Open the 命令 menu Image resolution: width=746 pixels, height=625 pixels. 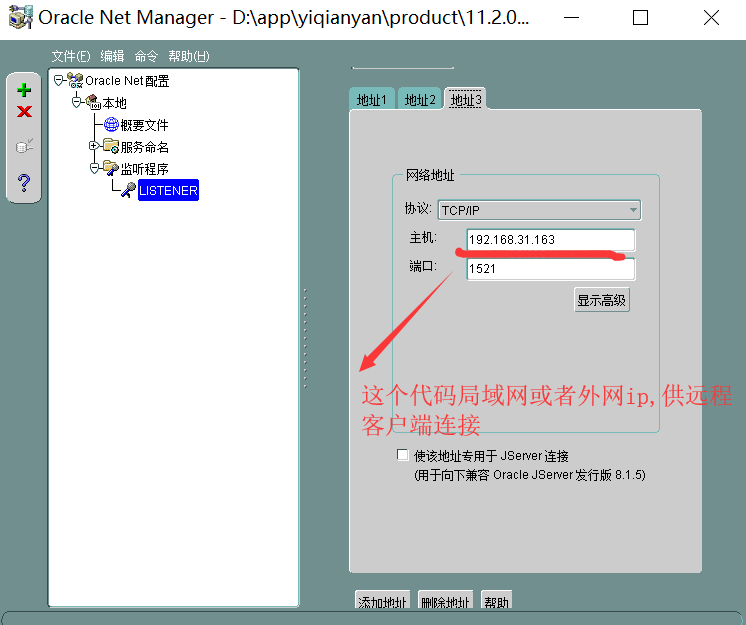click(x=146, y=56)
